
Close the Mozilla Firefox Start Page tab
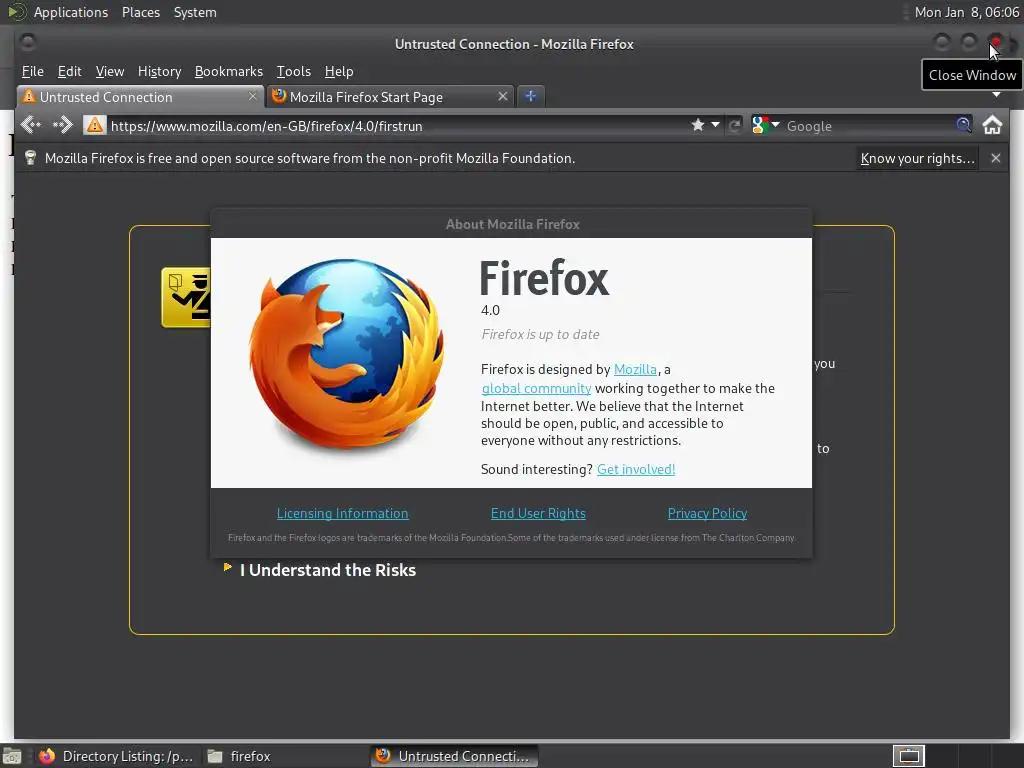pos(502,96)
